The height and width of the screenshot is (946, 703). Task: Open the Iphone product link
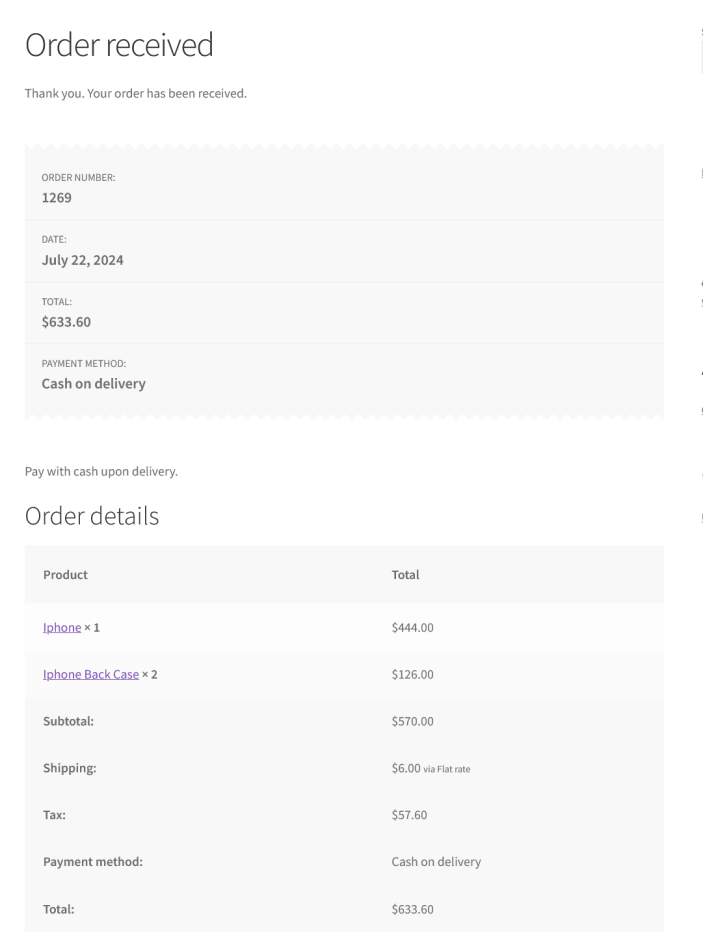point(62,628)
